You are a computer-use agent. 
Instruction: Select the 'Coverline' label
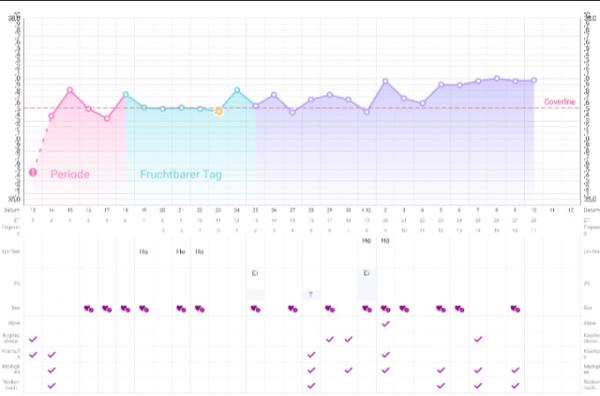pyautogui.click(x=559, y=102)
